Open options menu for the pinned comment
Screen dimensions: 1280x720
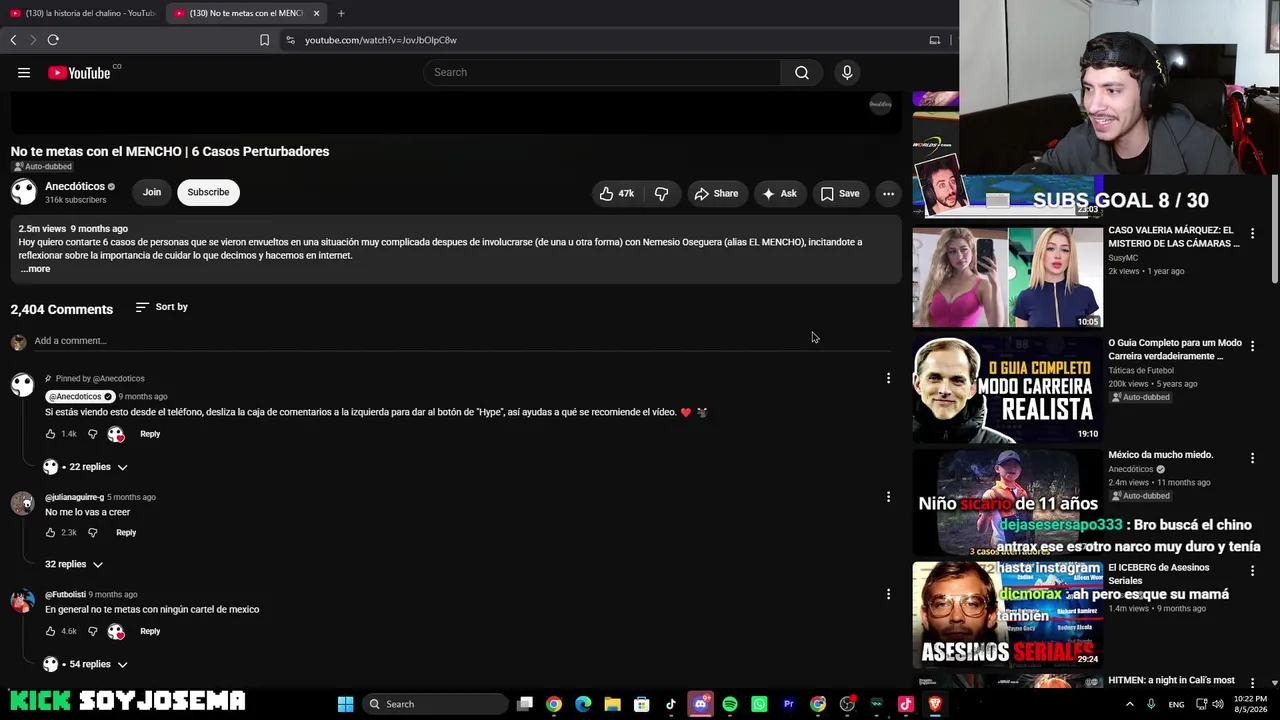[x=888, y=378]
